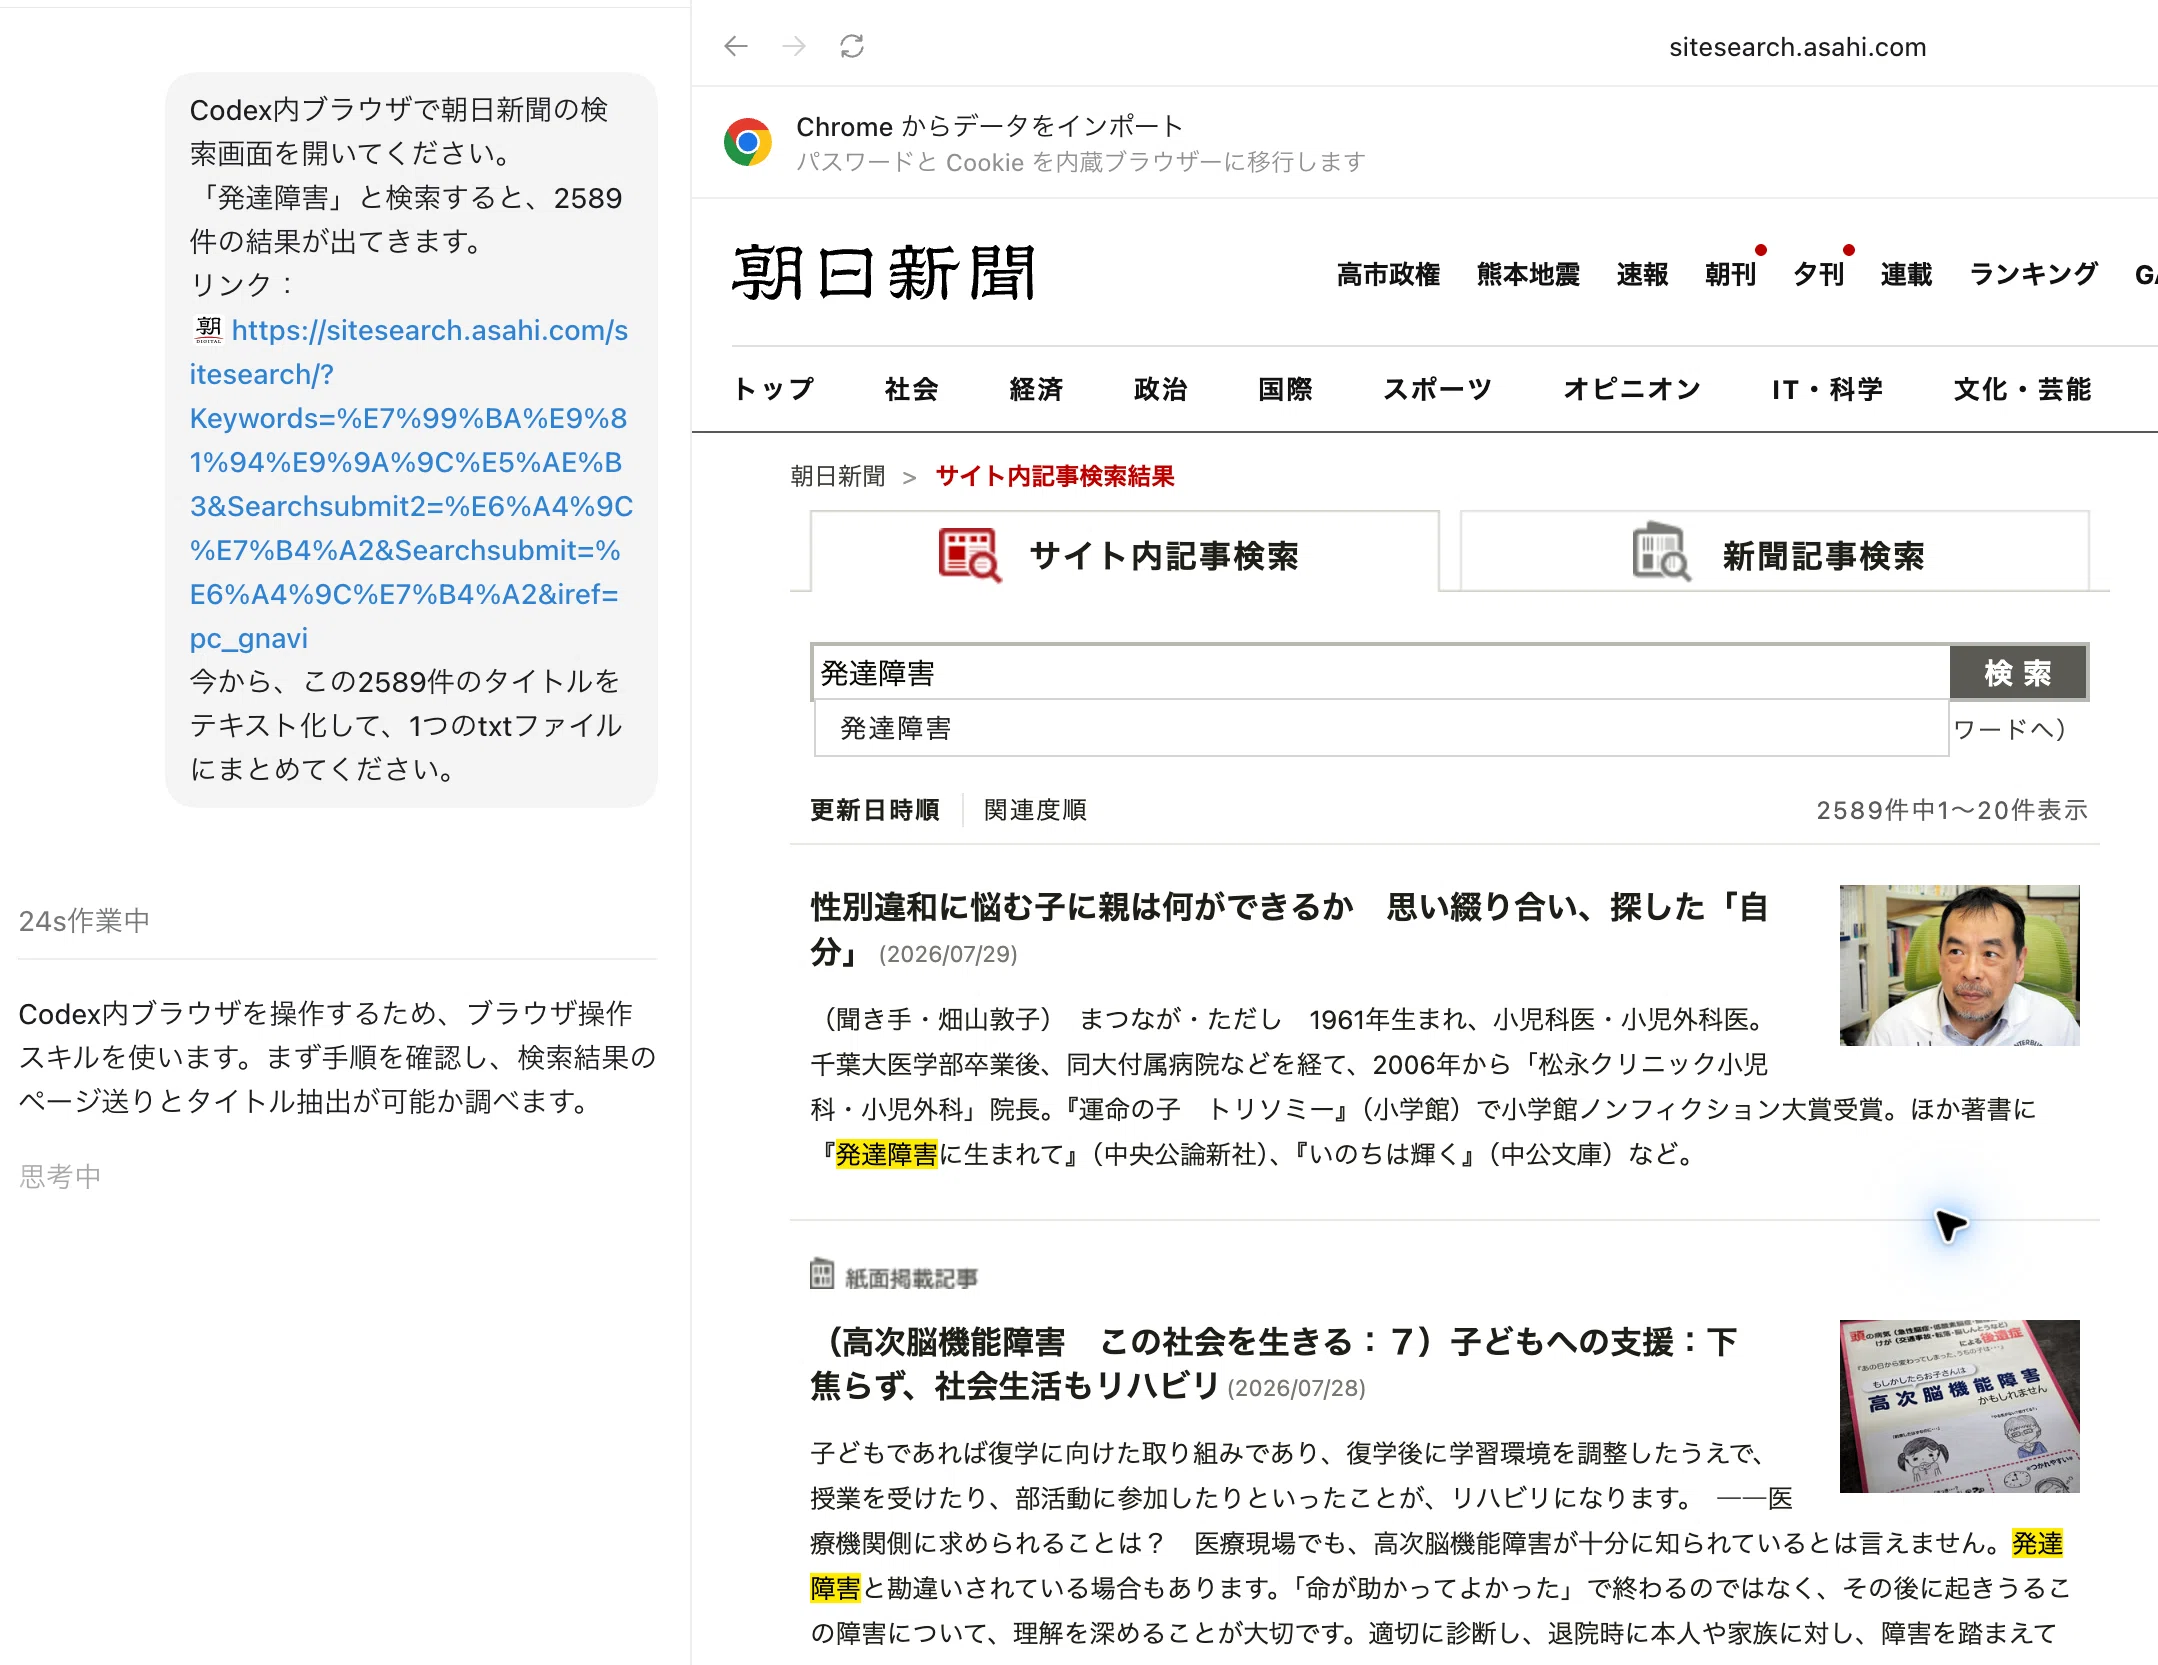Select the トップ navigation item
Screen dimensions: 2158x1665
tap(774, 389)
